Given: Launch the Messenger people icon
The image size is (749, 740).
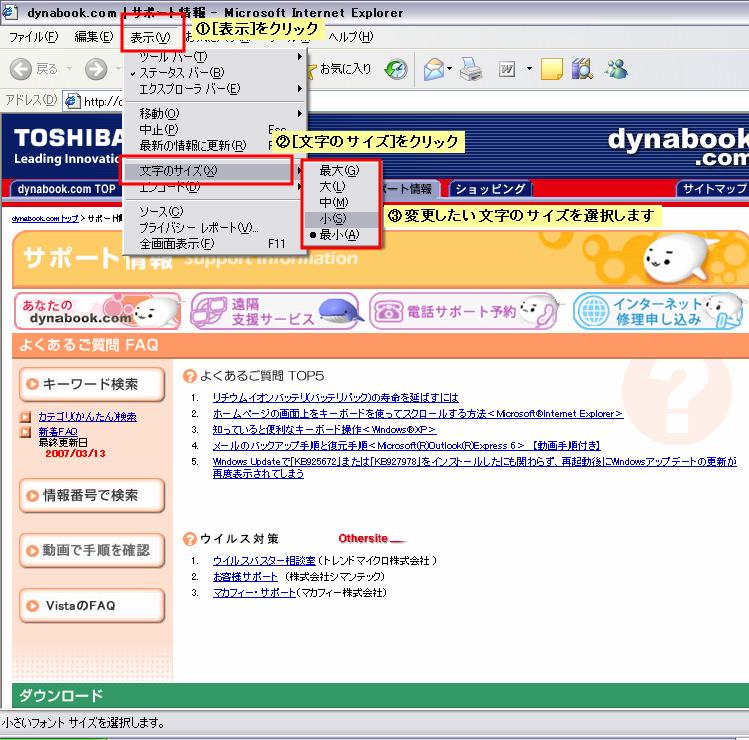Looking at the screenshot, I should (616, 69).
